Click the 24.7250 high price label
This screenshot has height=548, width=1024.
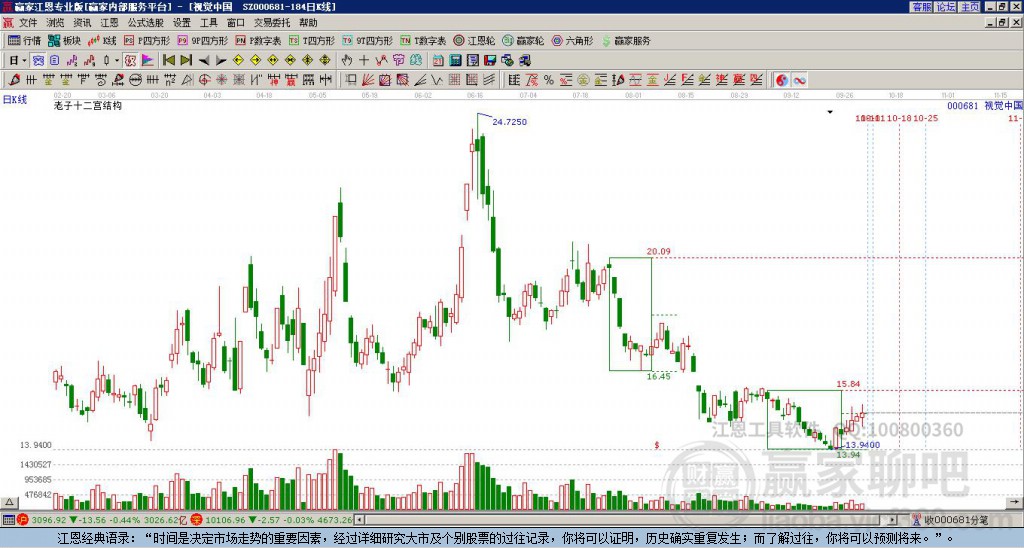(509, 121)
